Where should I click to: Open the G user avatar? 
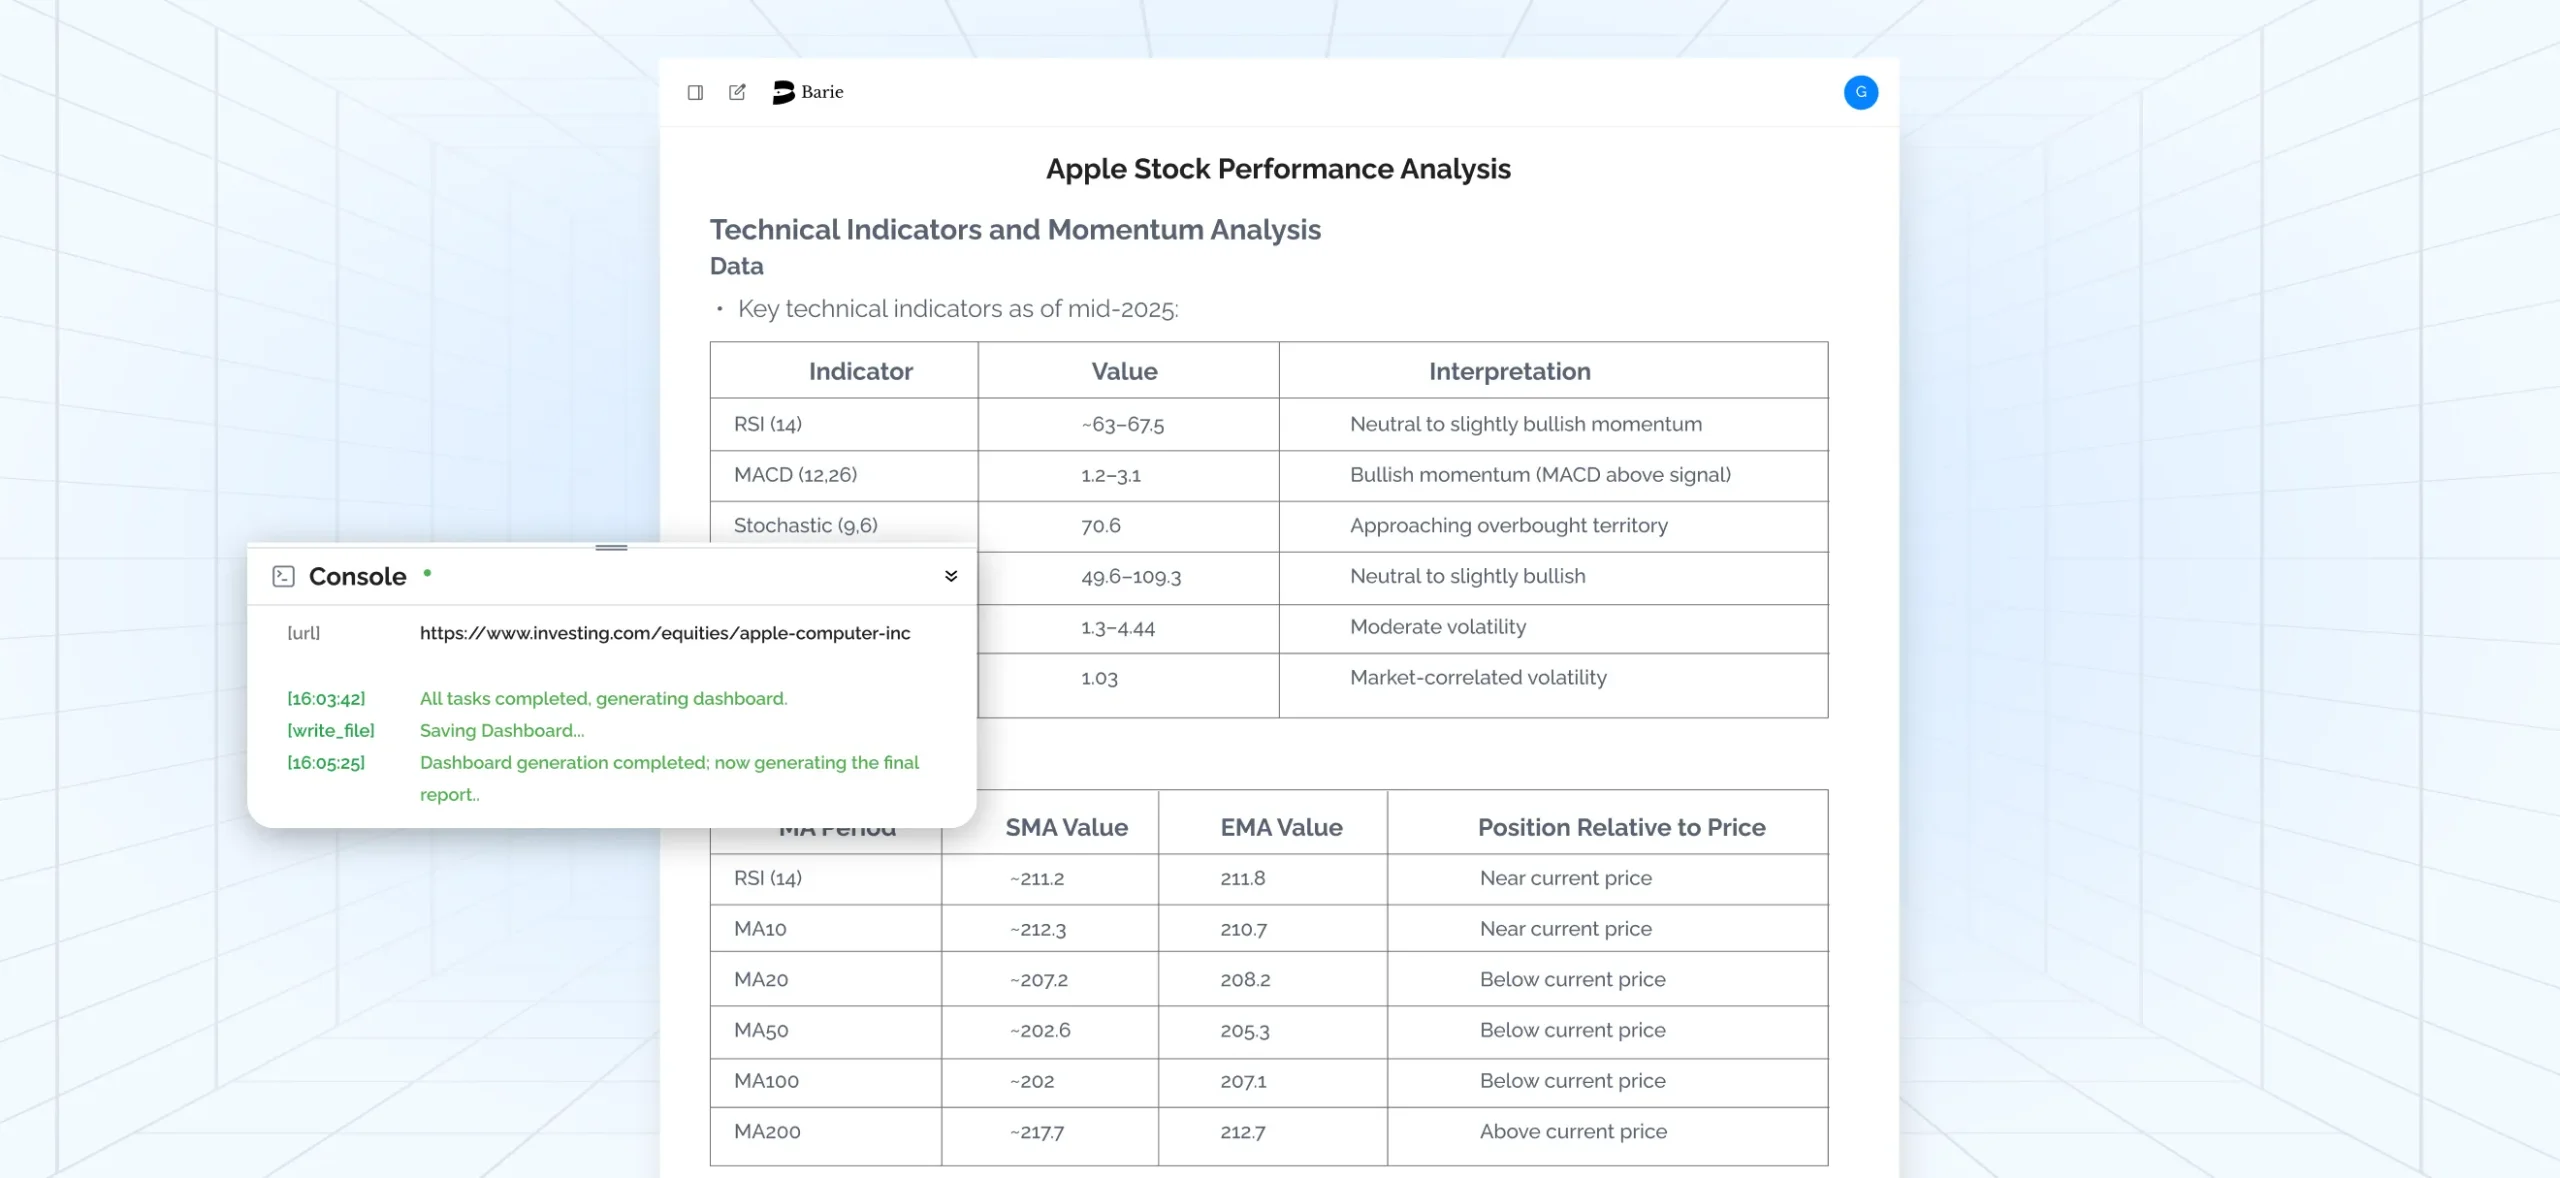point(1860,92)
